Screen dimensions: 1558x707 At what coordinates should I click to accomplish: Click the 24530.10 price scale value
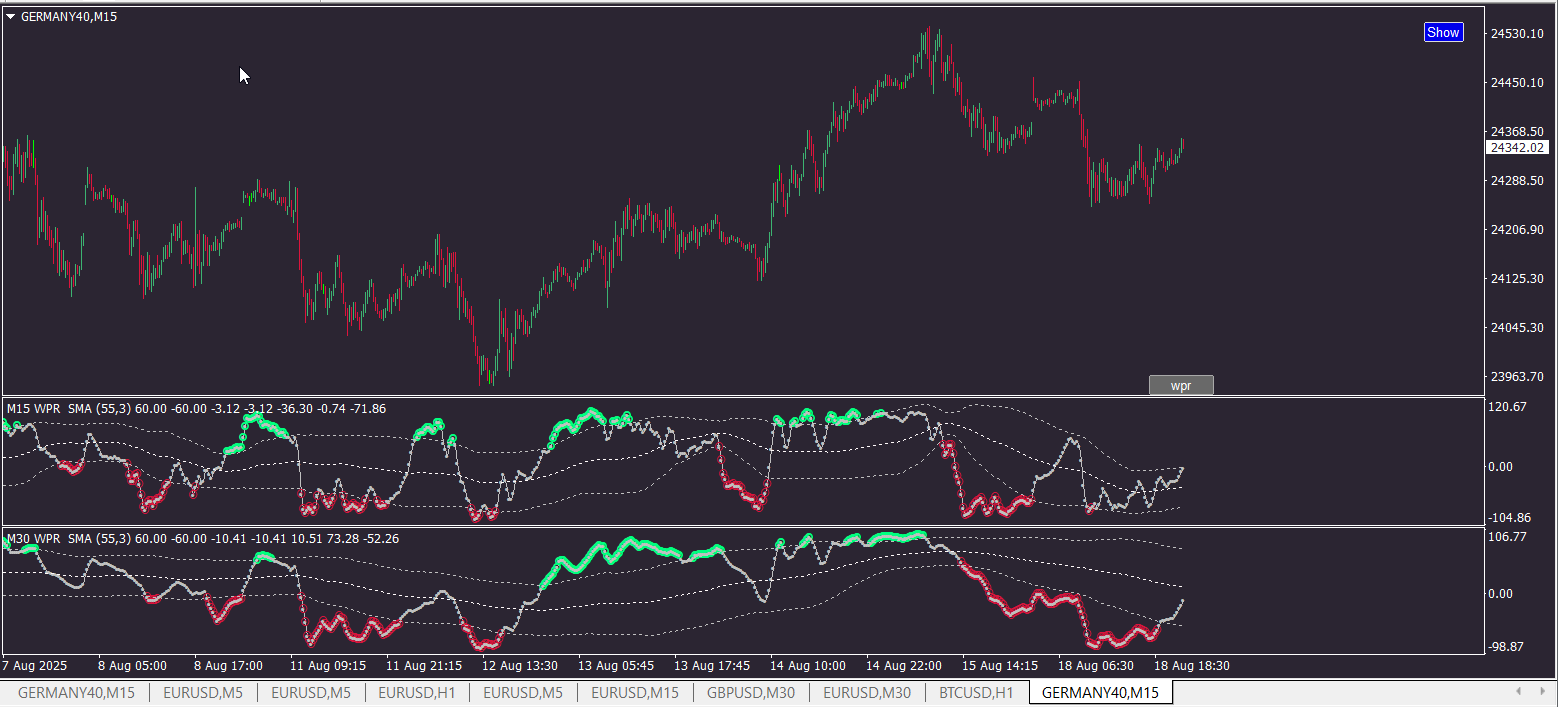[1517, 34]
